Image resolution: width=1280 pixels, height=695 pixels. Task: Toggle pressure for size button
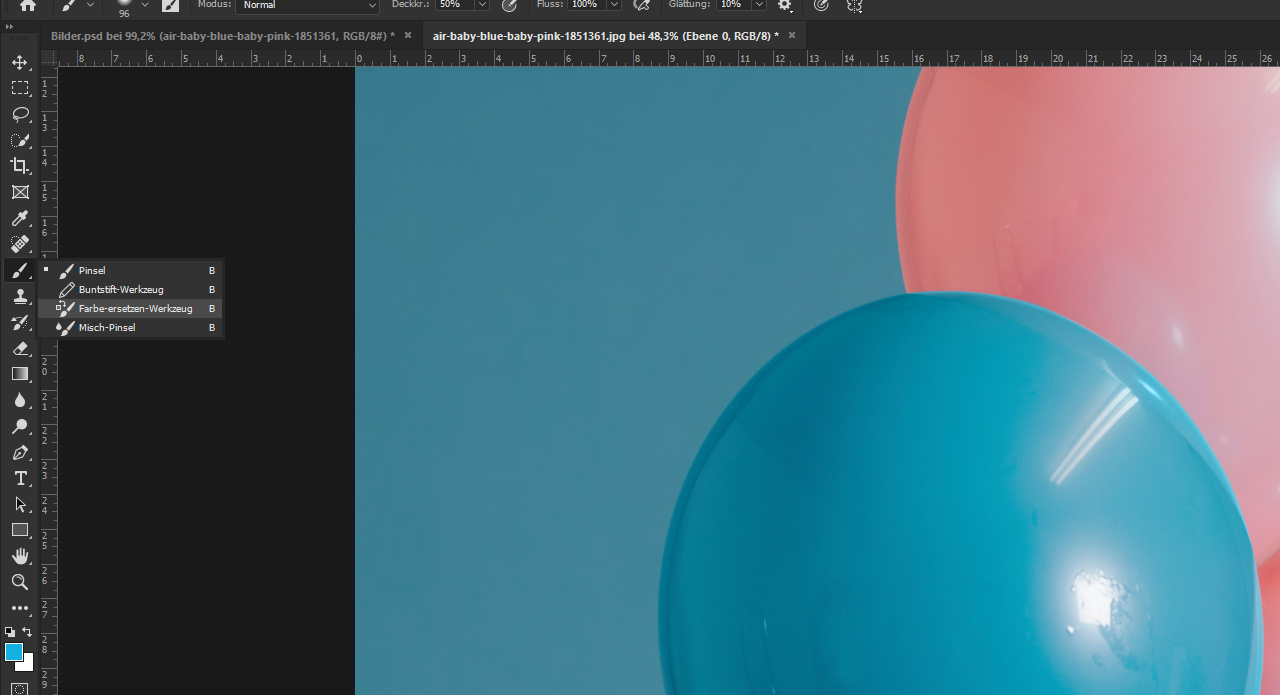pyautogui.click(x=821, y=5)
